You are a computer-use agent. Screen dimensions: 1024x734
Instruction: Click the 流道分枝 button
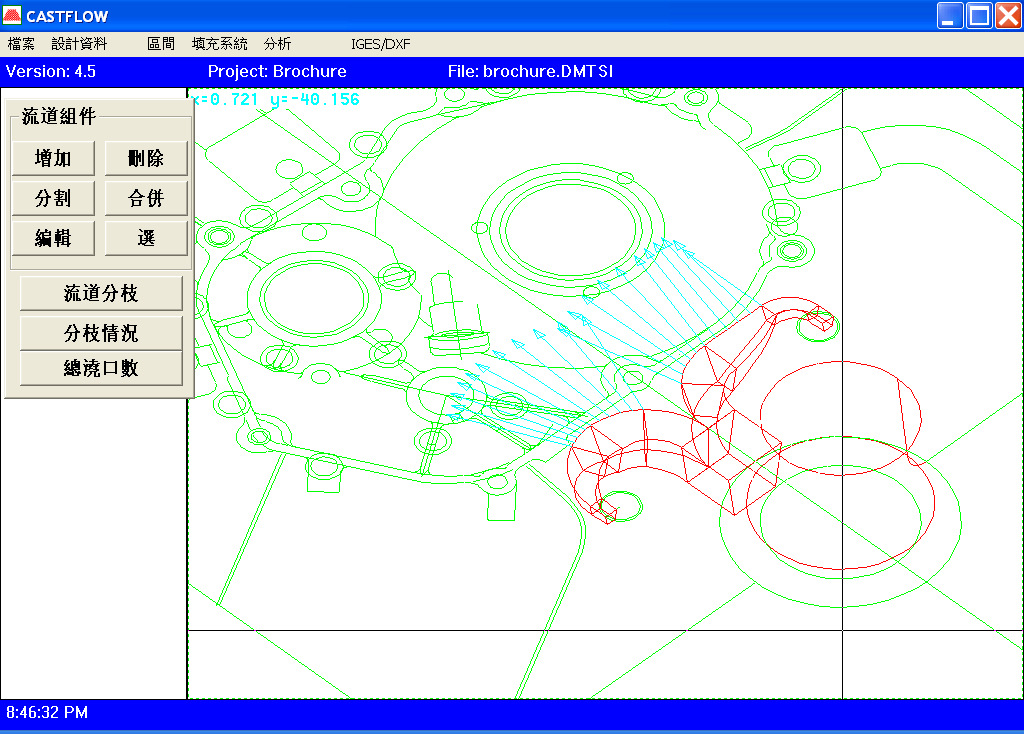[101, 293]
